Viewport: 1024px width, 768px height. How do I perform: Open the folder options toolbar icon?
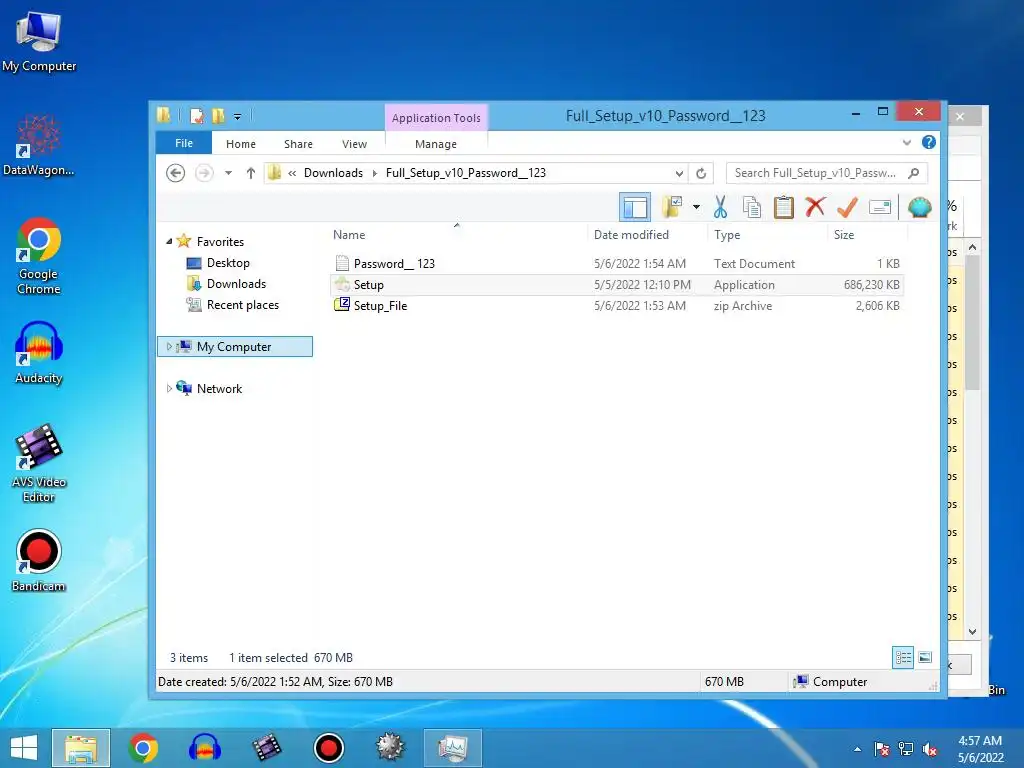pyautogui.click(x=672, y=208)
